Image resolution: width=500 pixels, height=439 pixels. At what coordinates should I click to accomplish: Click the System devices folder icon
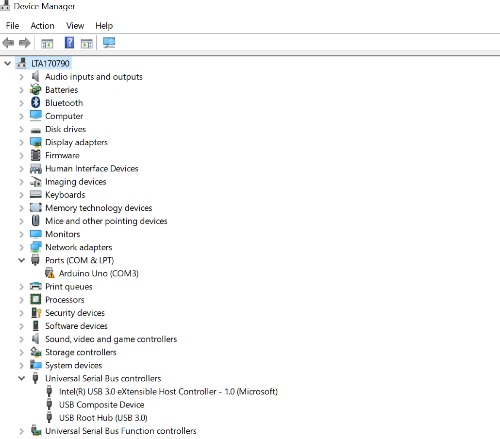point(36,365)
